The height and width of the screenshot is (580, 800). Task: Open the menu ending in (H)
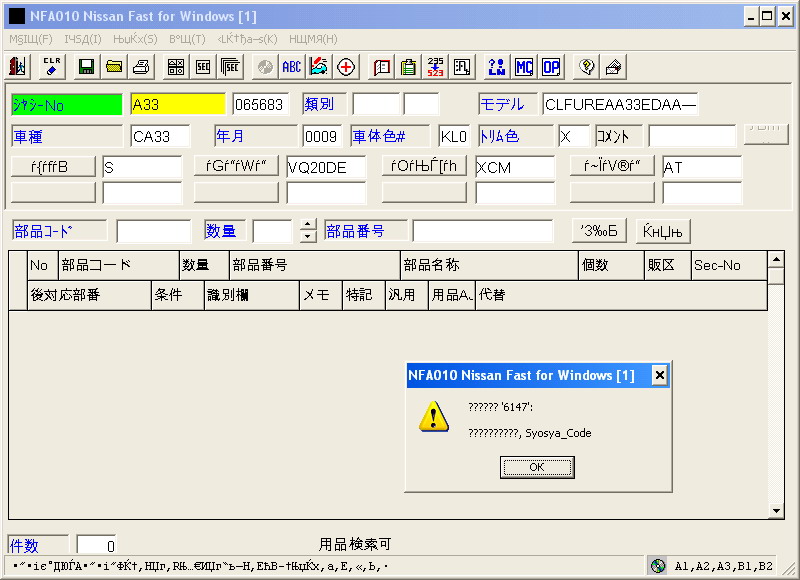313,39
